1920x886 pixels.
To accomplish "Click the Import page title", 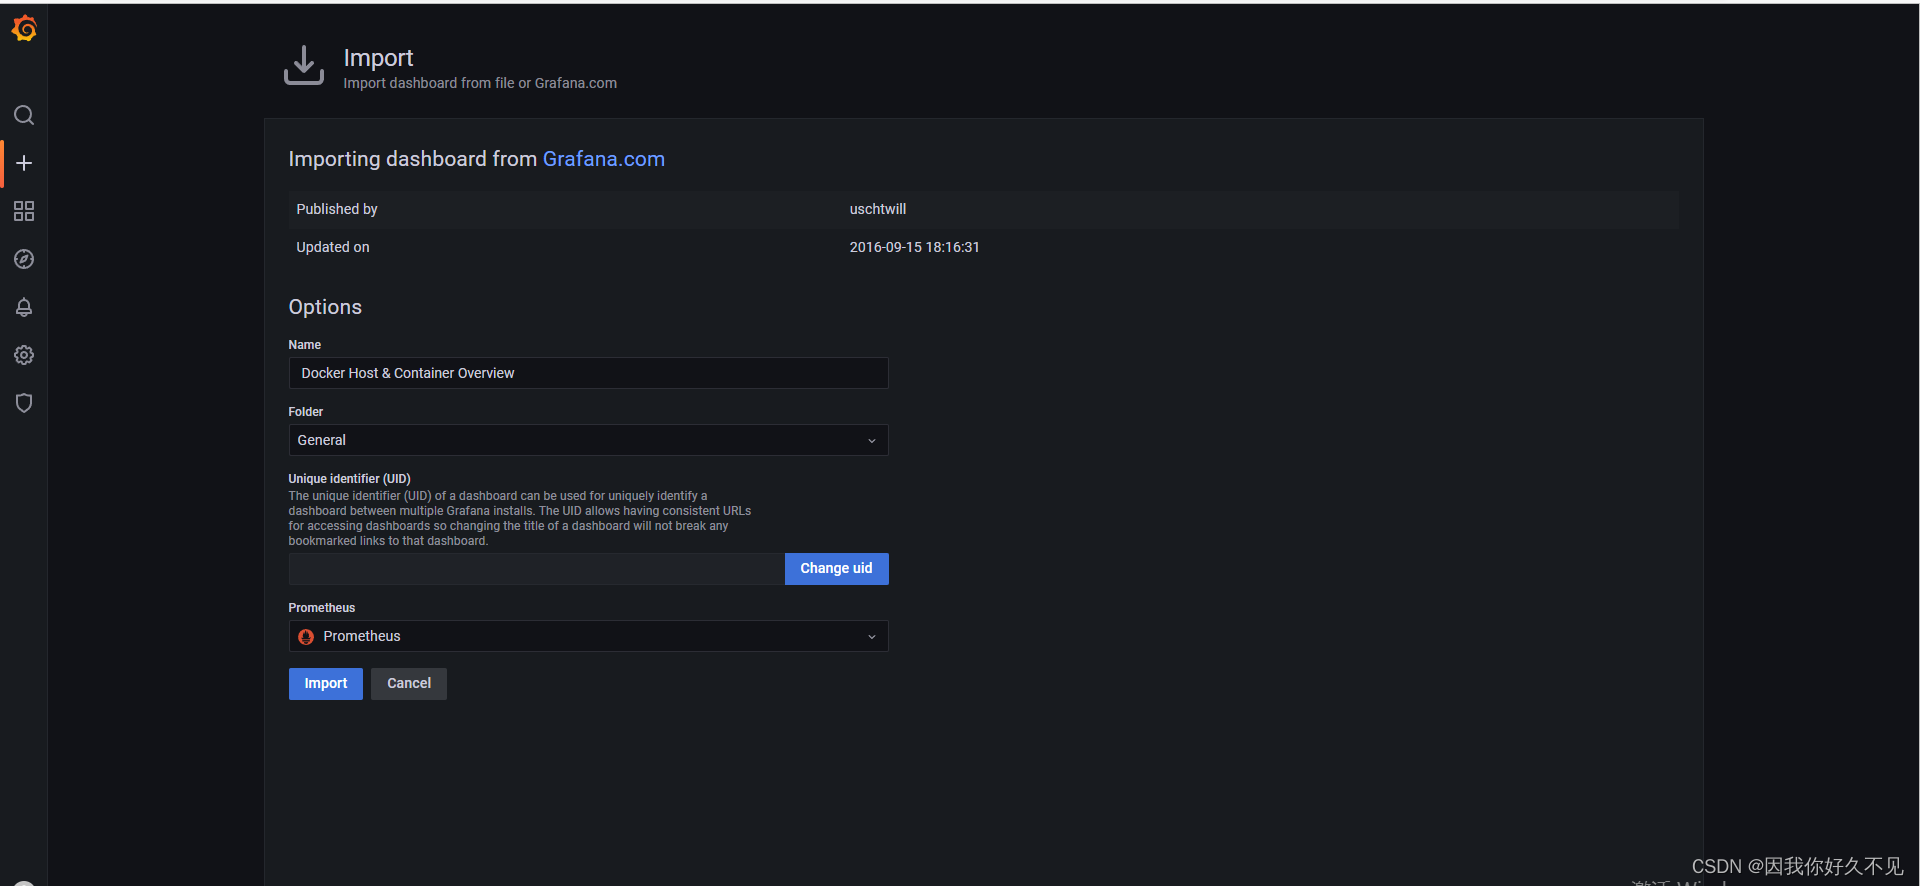I will pos(378,58).
